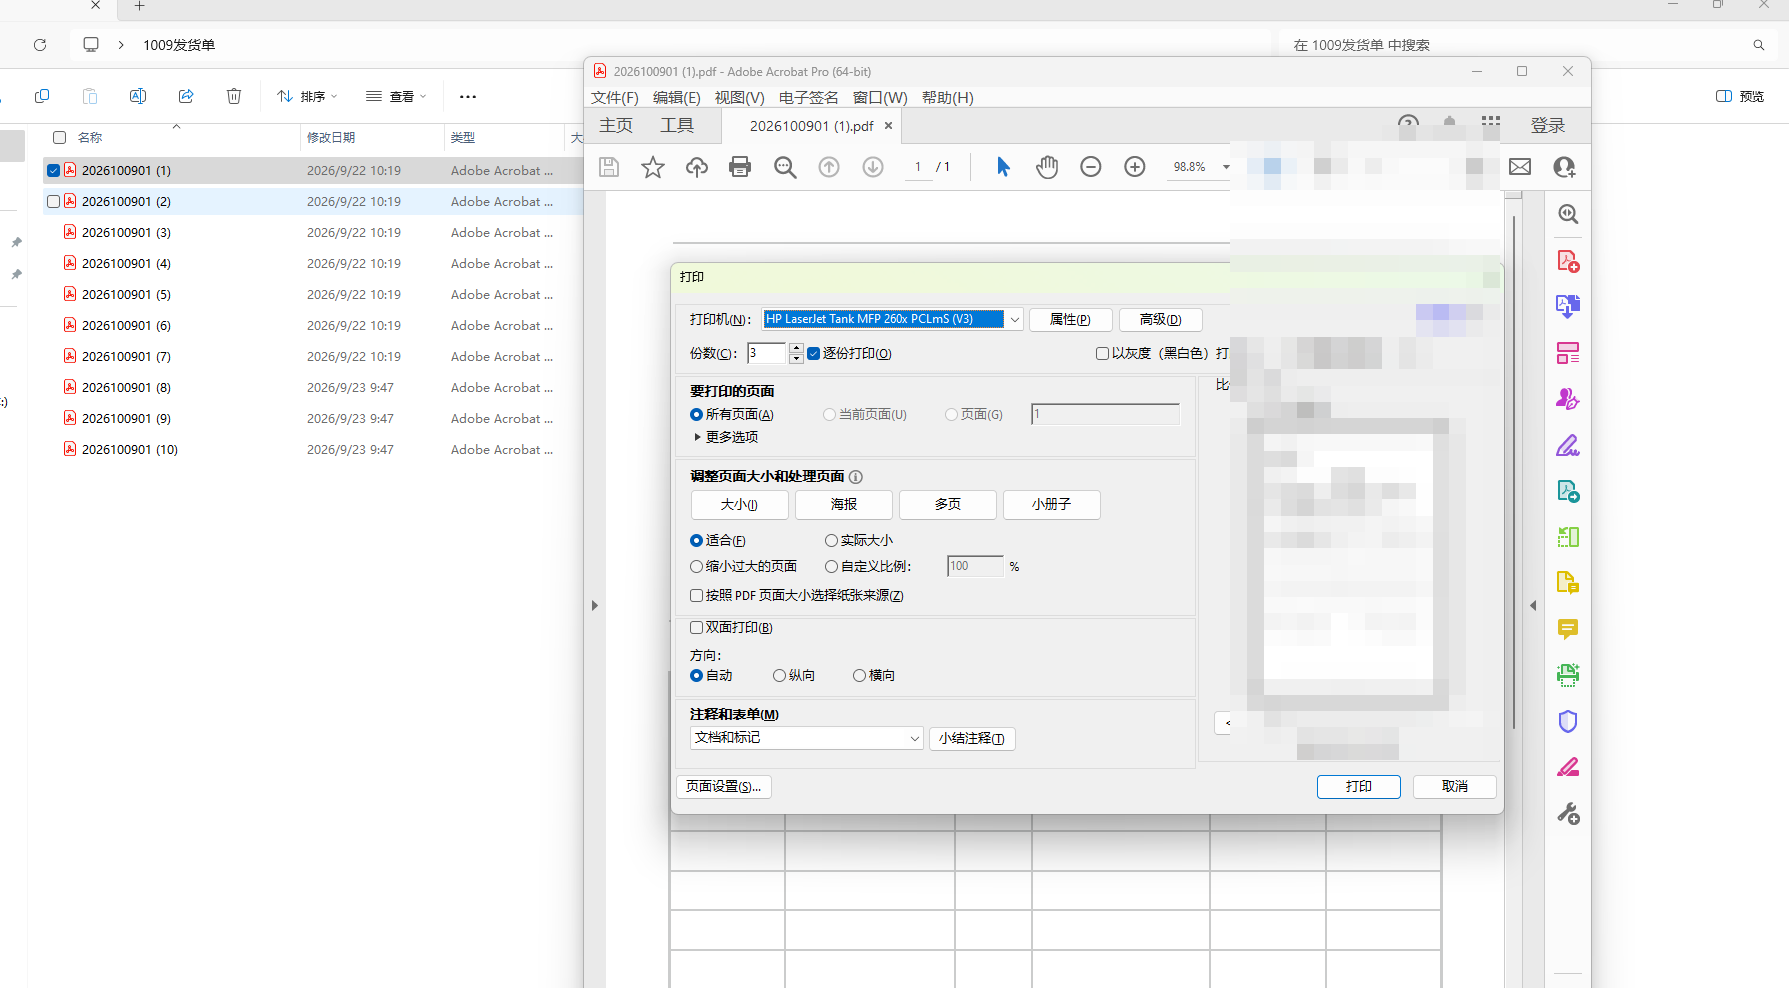Click the more tools wrench icon
Viewport: 1789px width, 988px height.
coord(1568,814)
